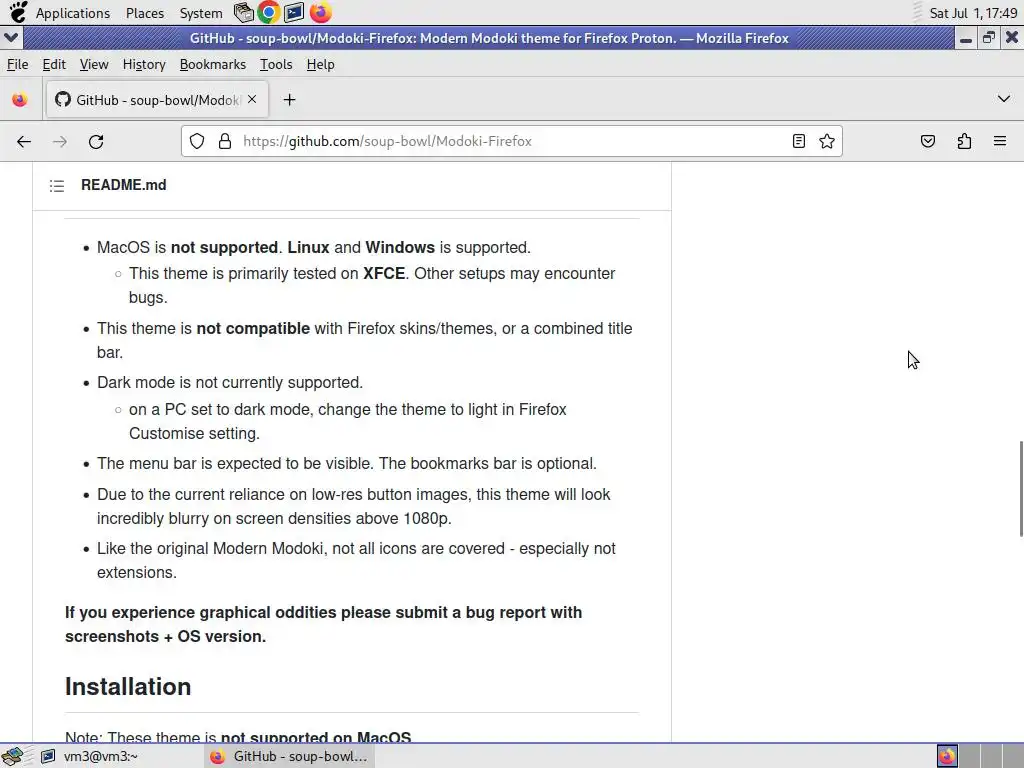Viewport: 1024px width, 768px height.
Task: Click the text 'Dark mode is not currently supported.'
Action: tap(230, 383)
